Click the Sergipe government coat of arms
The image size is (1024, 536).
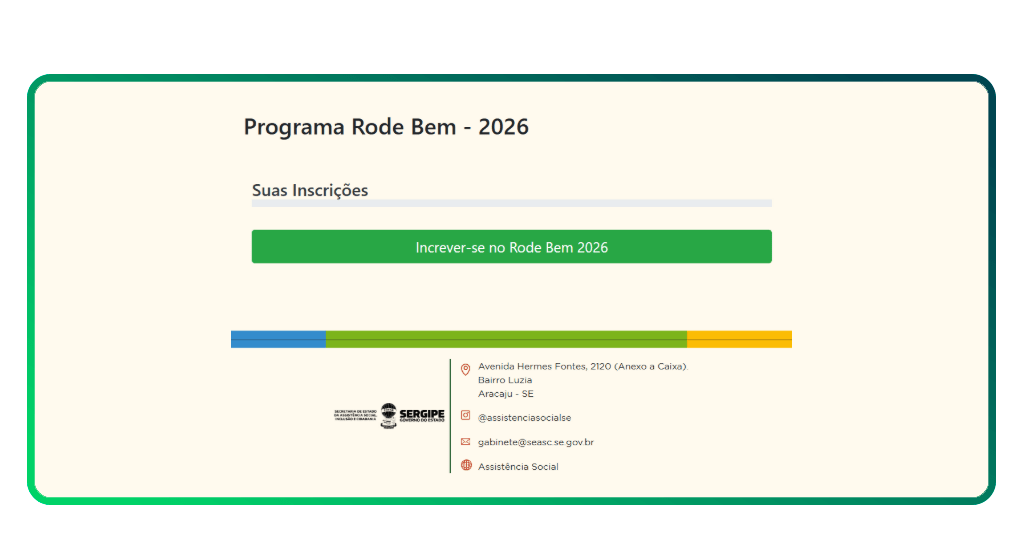click(388, 416)
